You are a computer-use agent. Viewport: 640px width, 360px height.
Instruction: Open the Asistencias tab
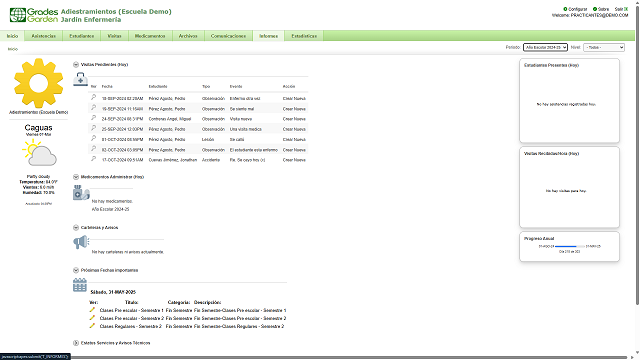point(44,36)
